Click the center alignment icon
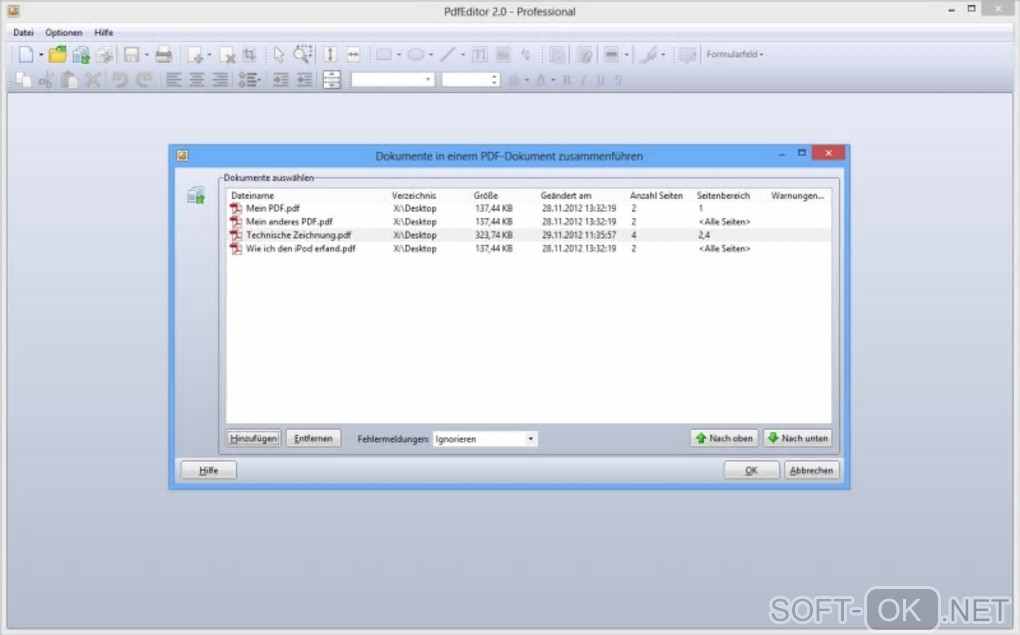 196,80
